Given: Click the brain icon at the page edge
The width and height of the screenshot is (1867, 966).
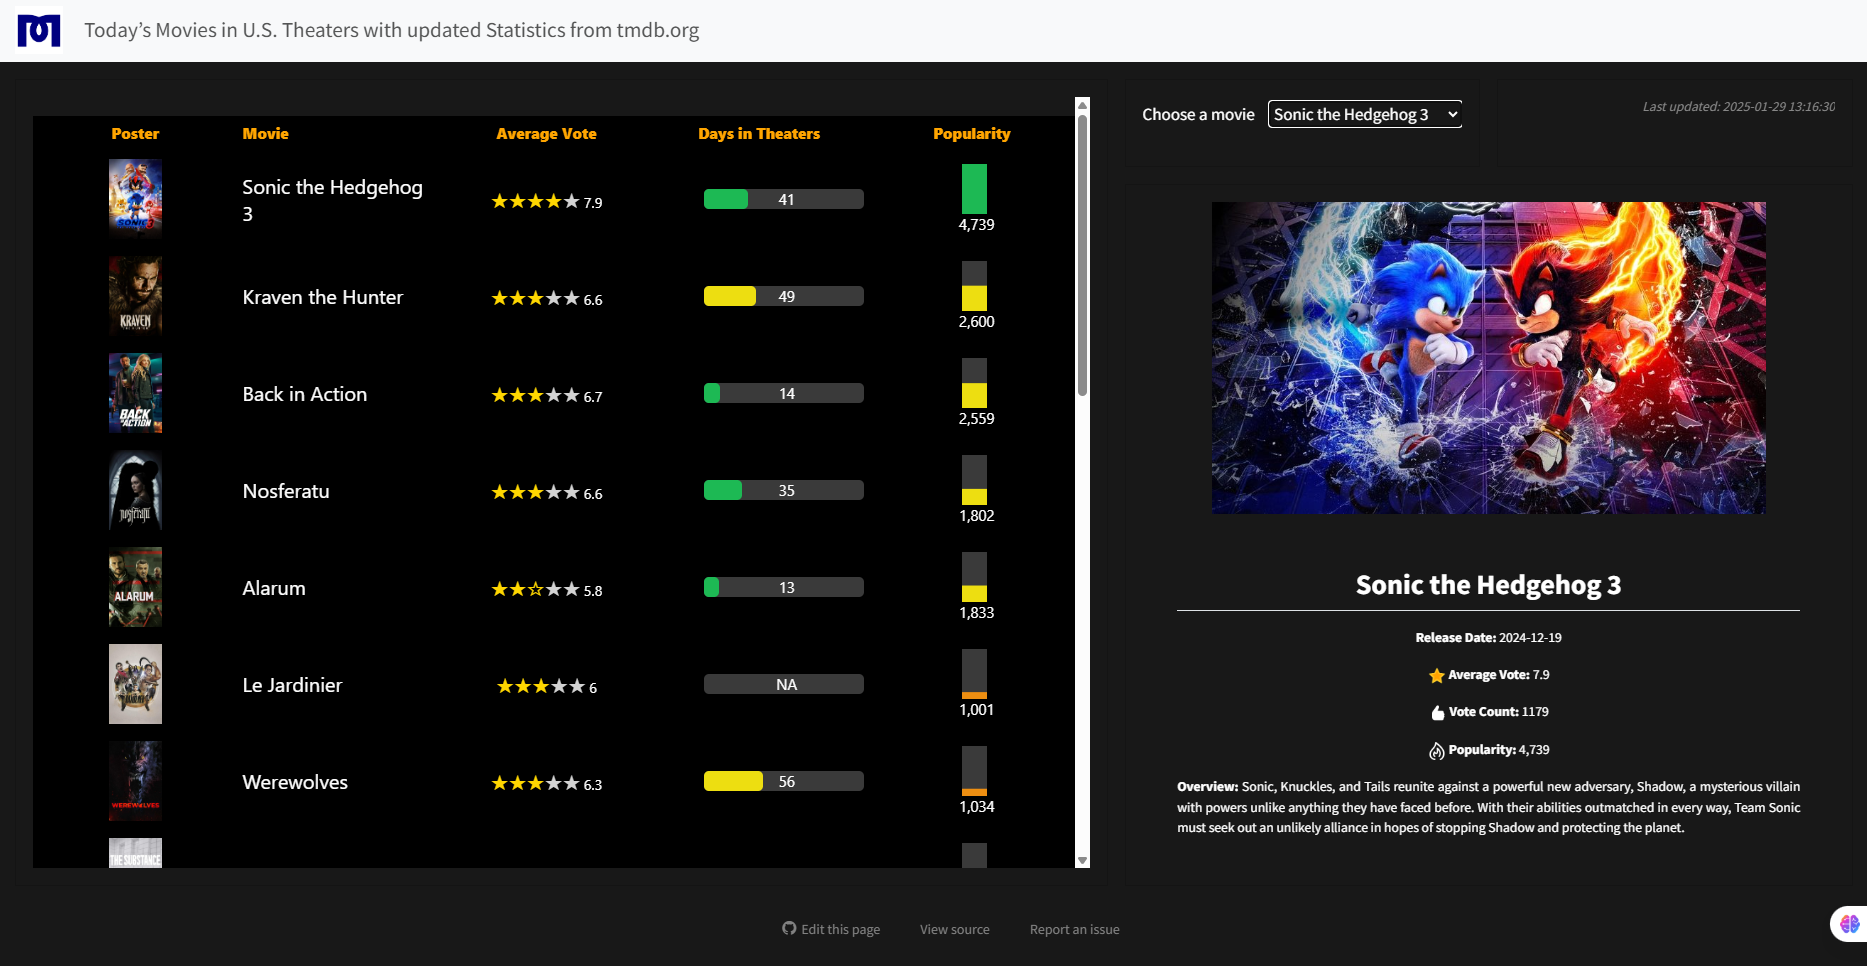Looking at the screenshot, I should 1849,924.
